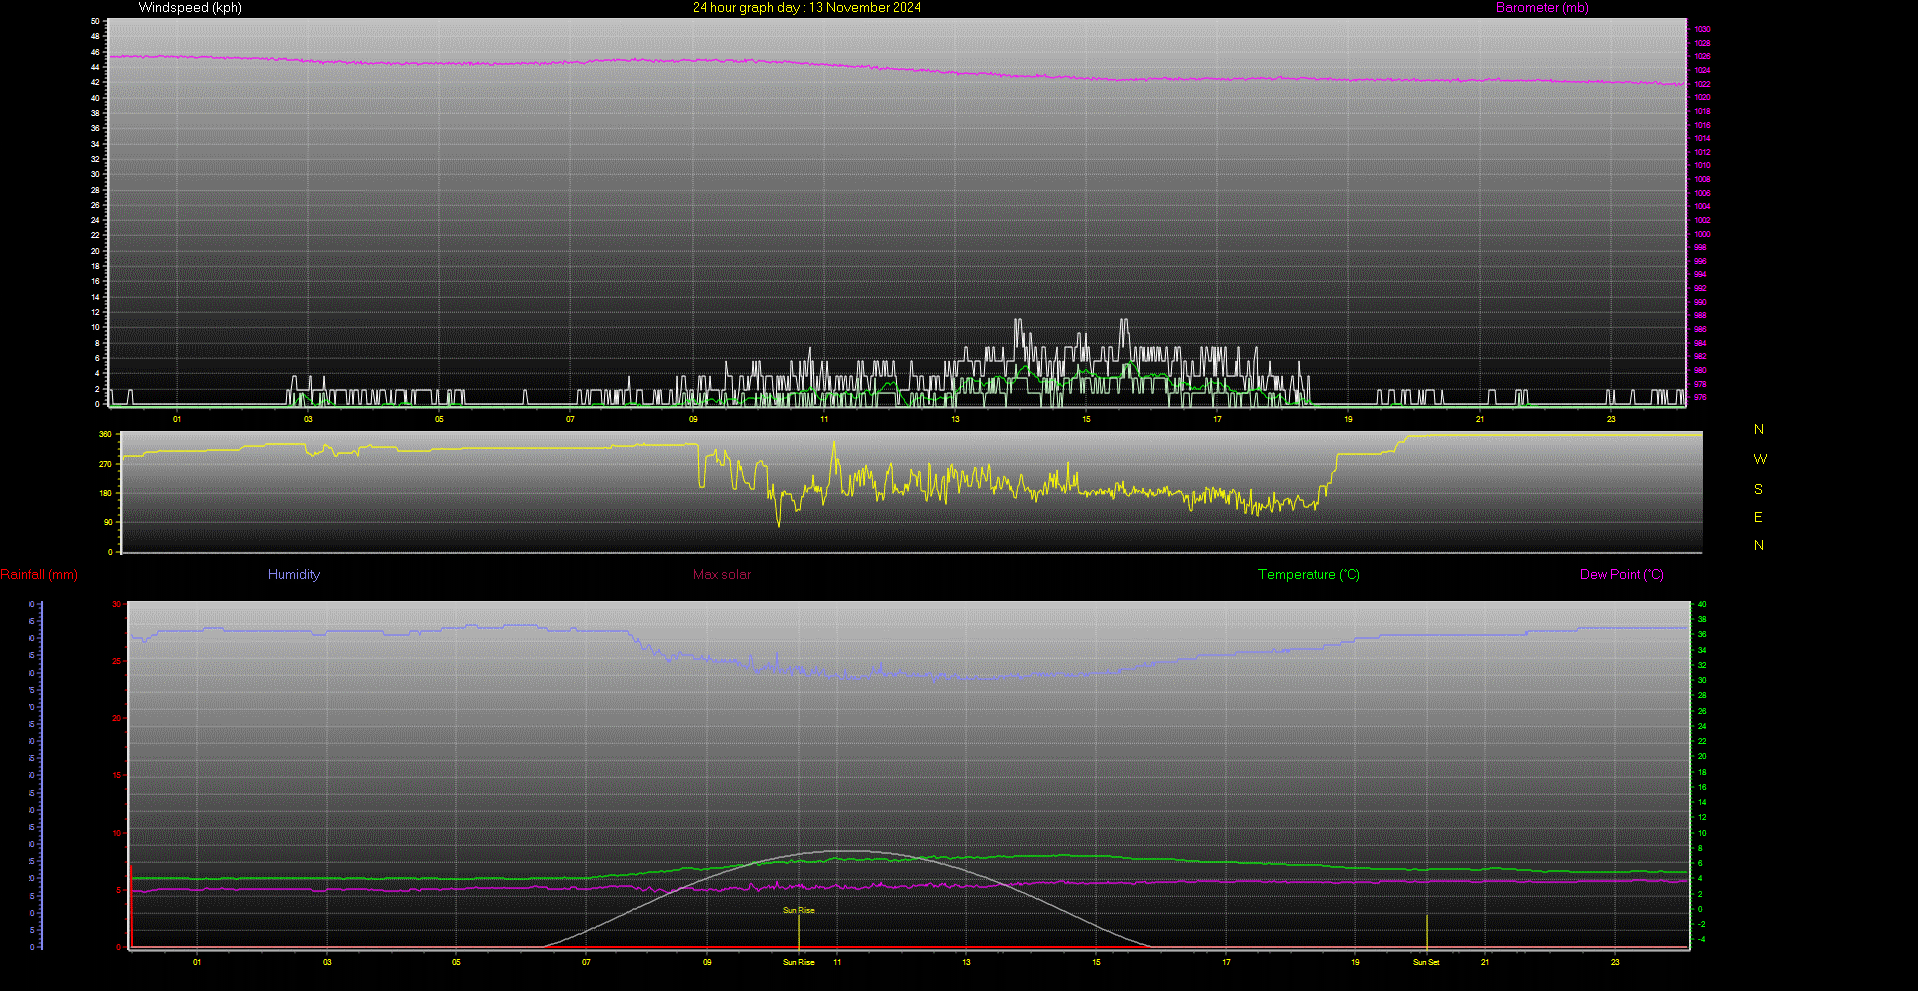
Task: Click the "Barometer (mb)" label
Action: 1542,8
